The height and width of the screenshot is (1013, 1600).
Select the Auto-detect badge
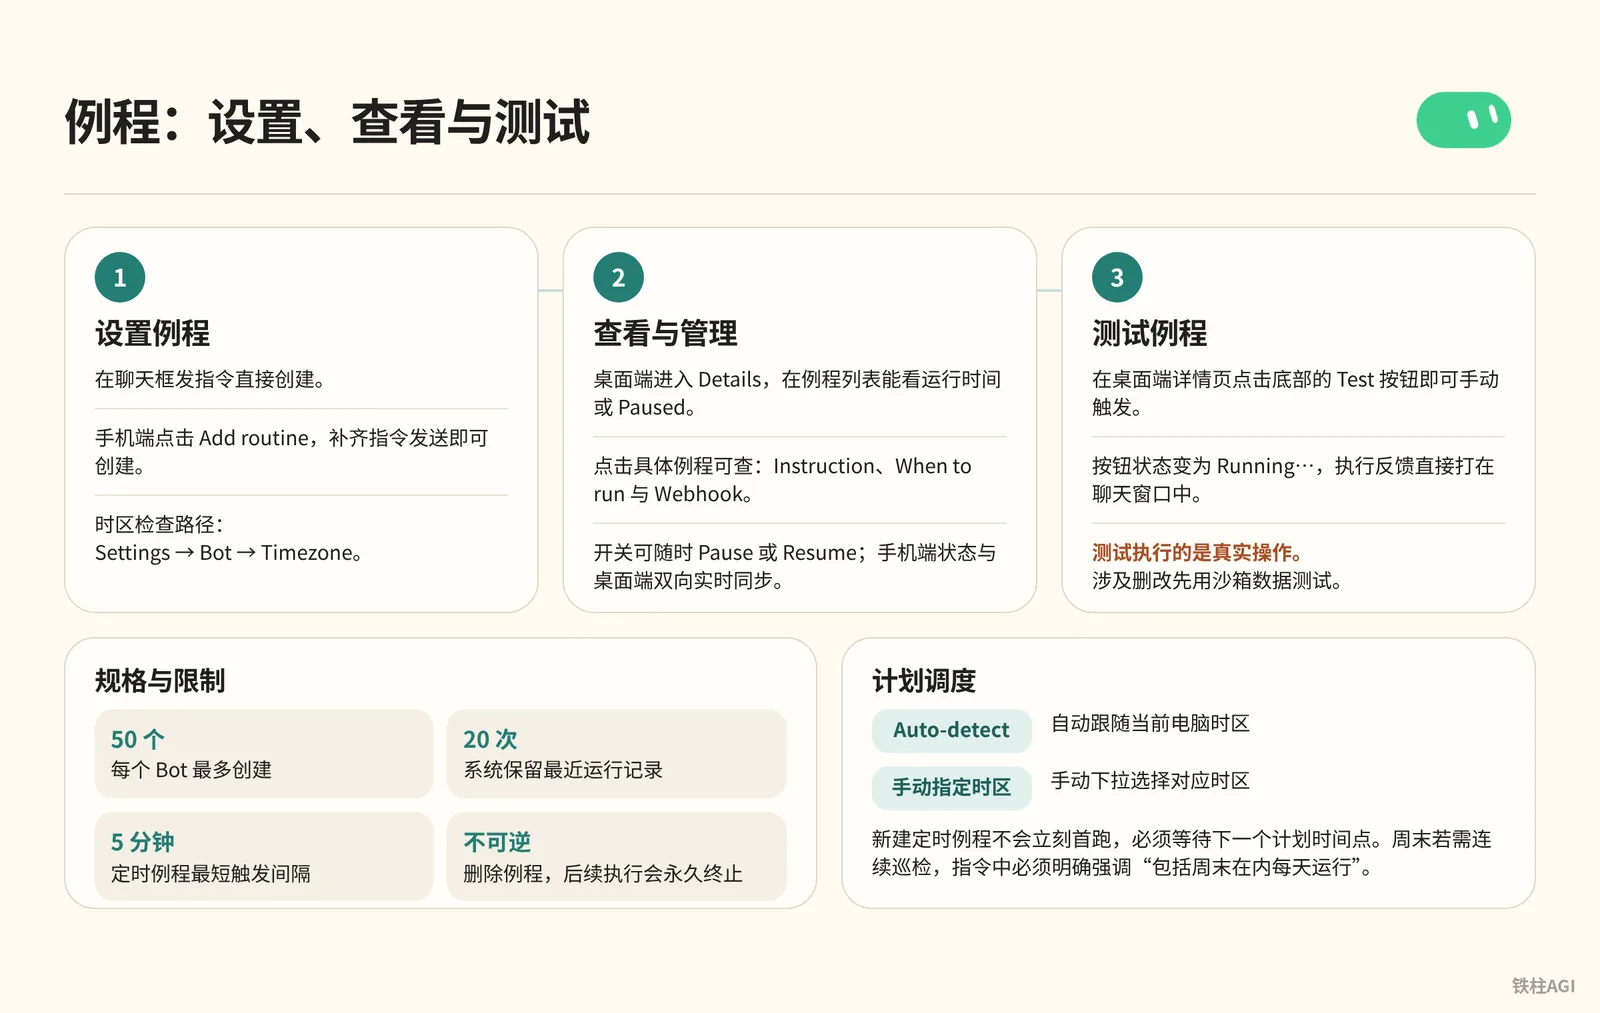click(x=951, y=731)
